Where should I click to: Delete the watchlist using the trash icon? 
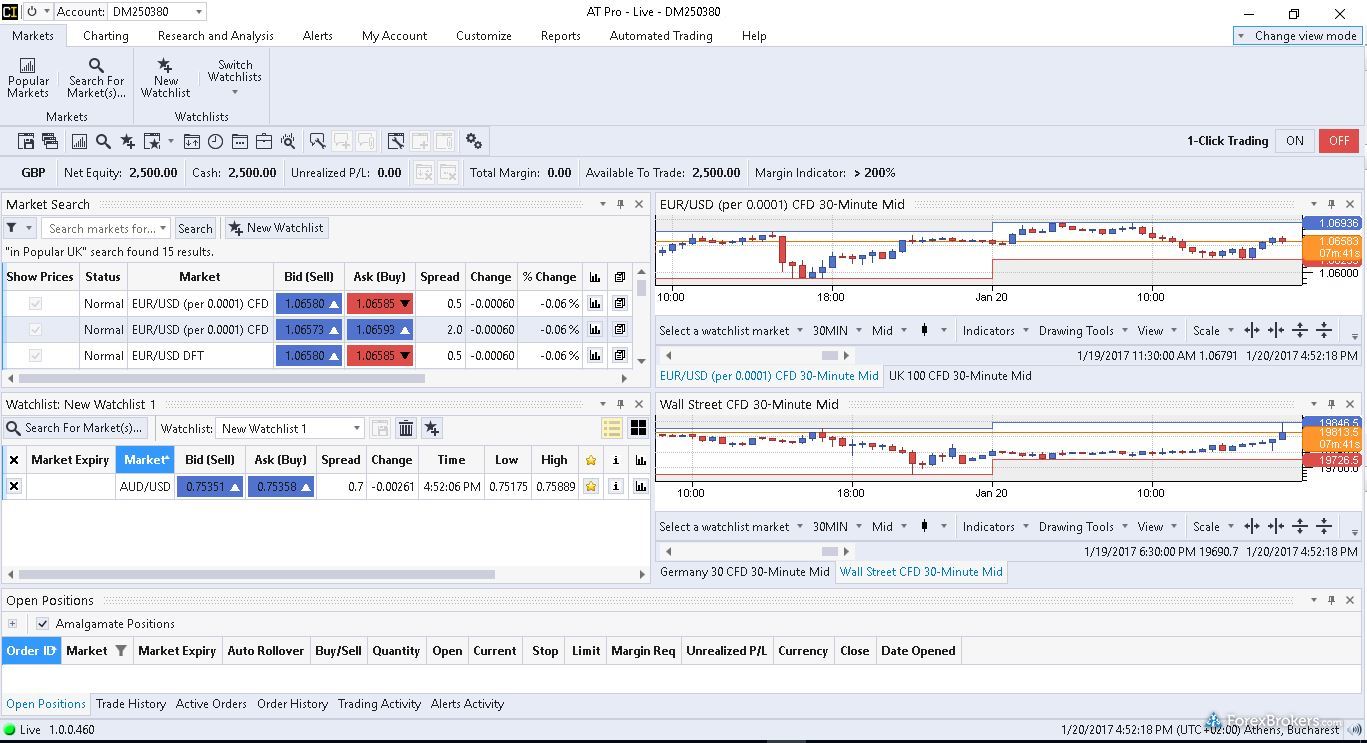click(406, 428)
